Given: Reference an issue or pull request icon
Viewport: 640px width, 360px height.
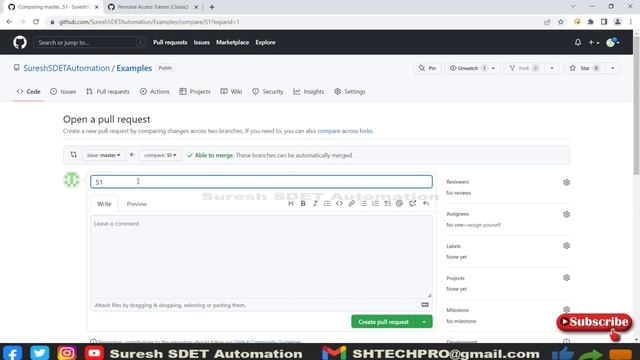Looking at the screenshot, I should click(413, 203).
